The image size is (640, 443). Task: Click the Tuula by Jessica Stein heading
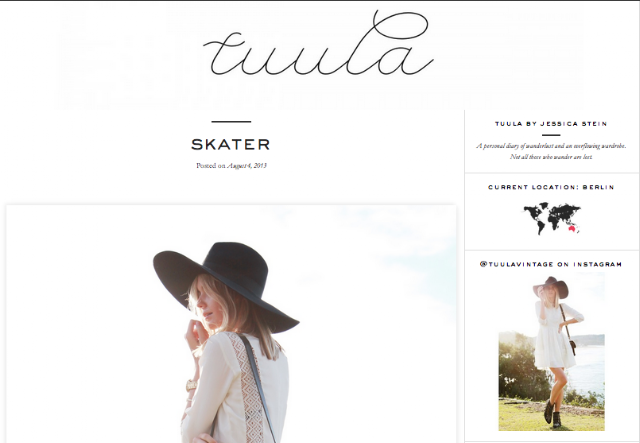click(x=551, y=124)
